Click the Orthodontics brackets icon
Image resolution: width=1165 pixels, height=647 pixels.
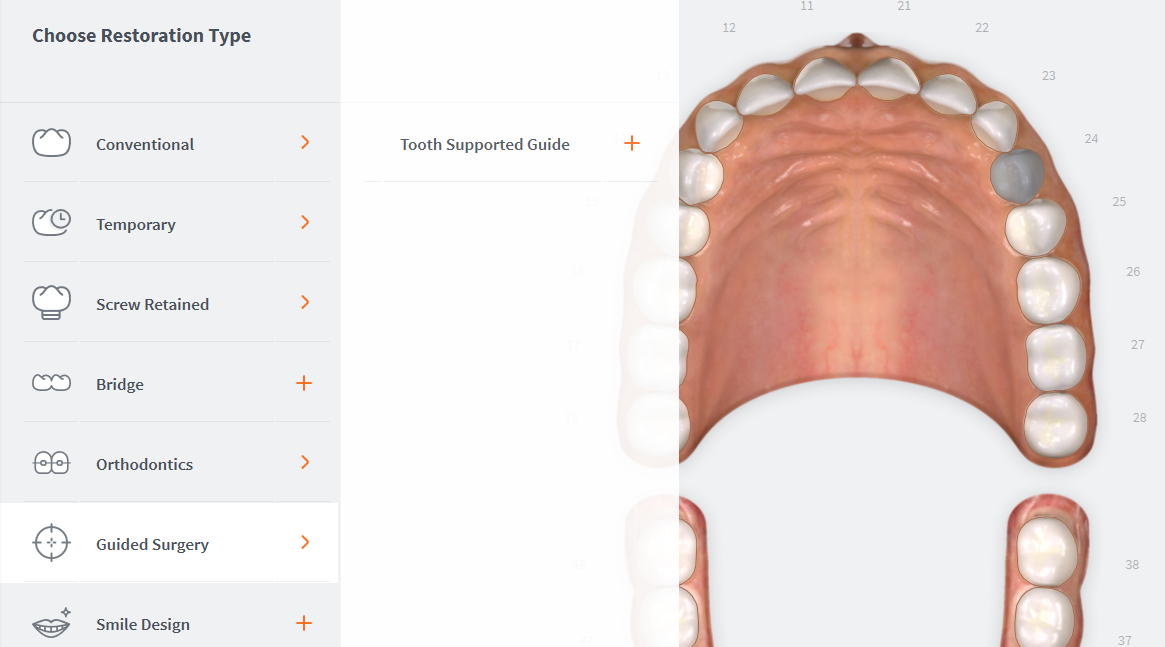(x=51, y=463)
